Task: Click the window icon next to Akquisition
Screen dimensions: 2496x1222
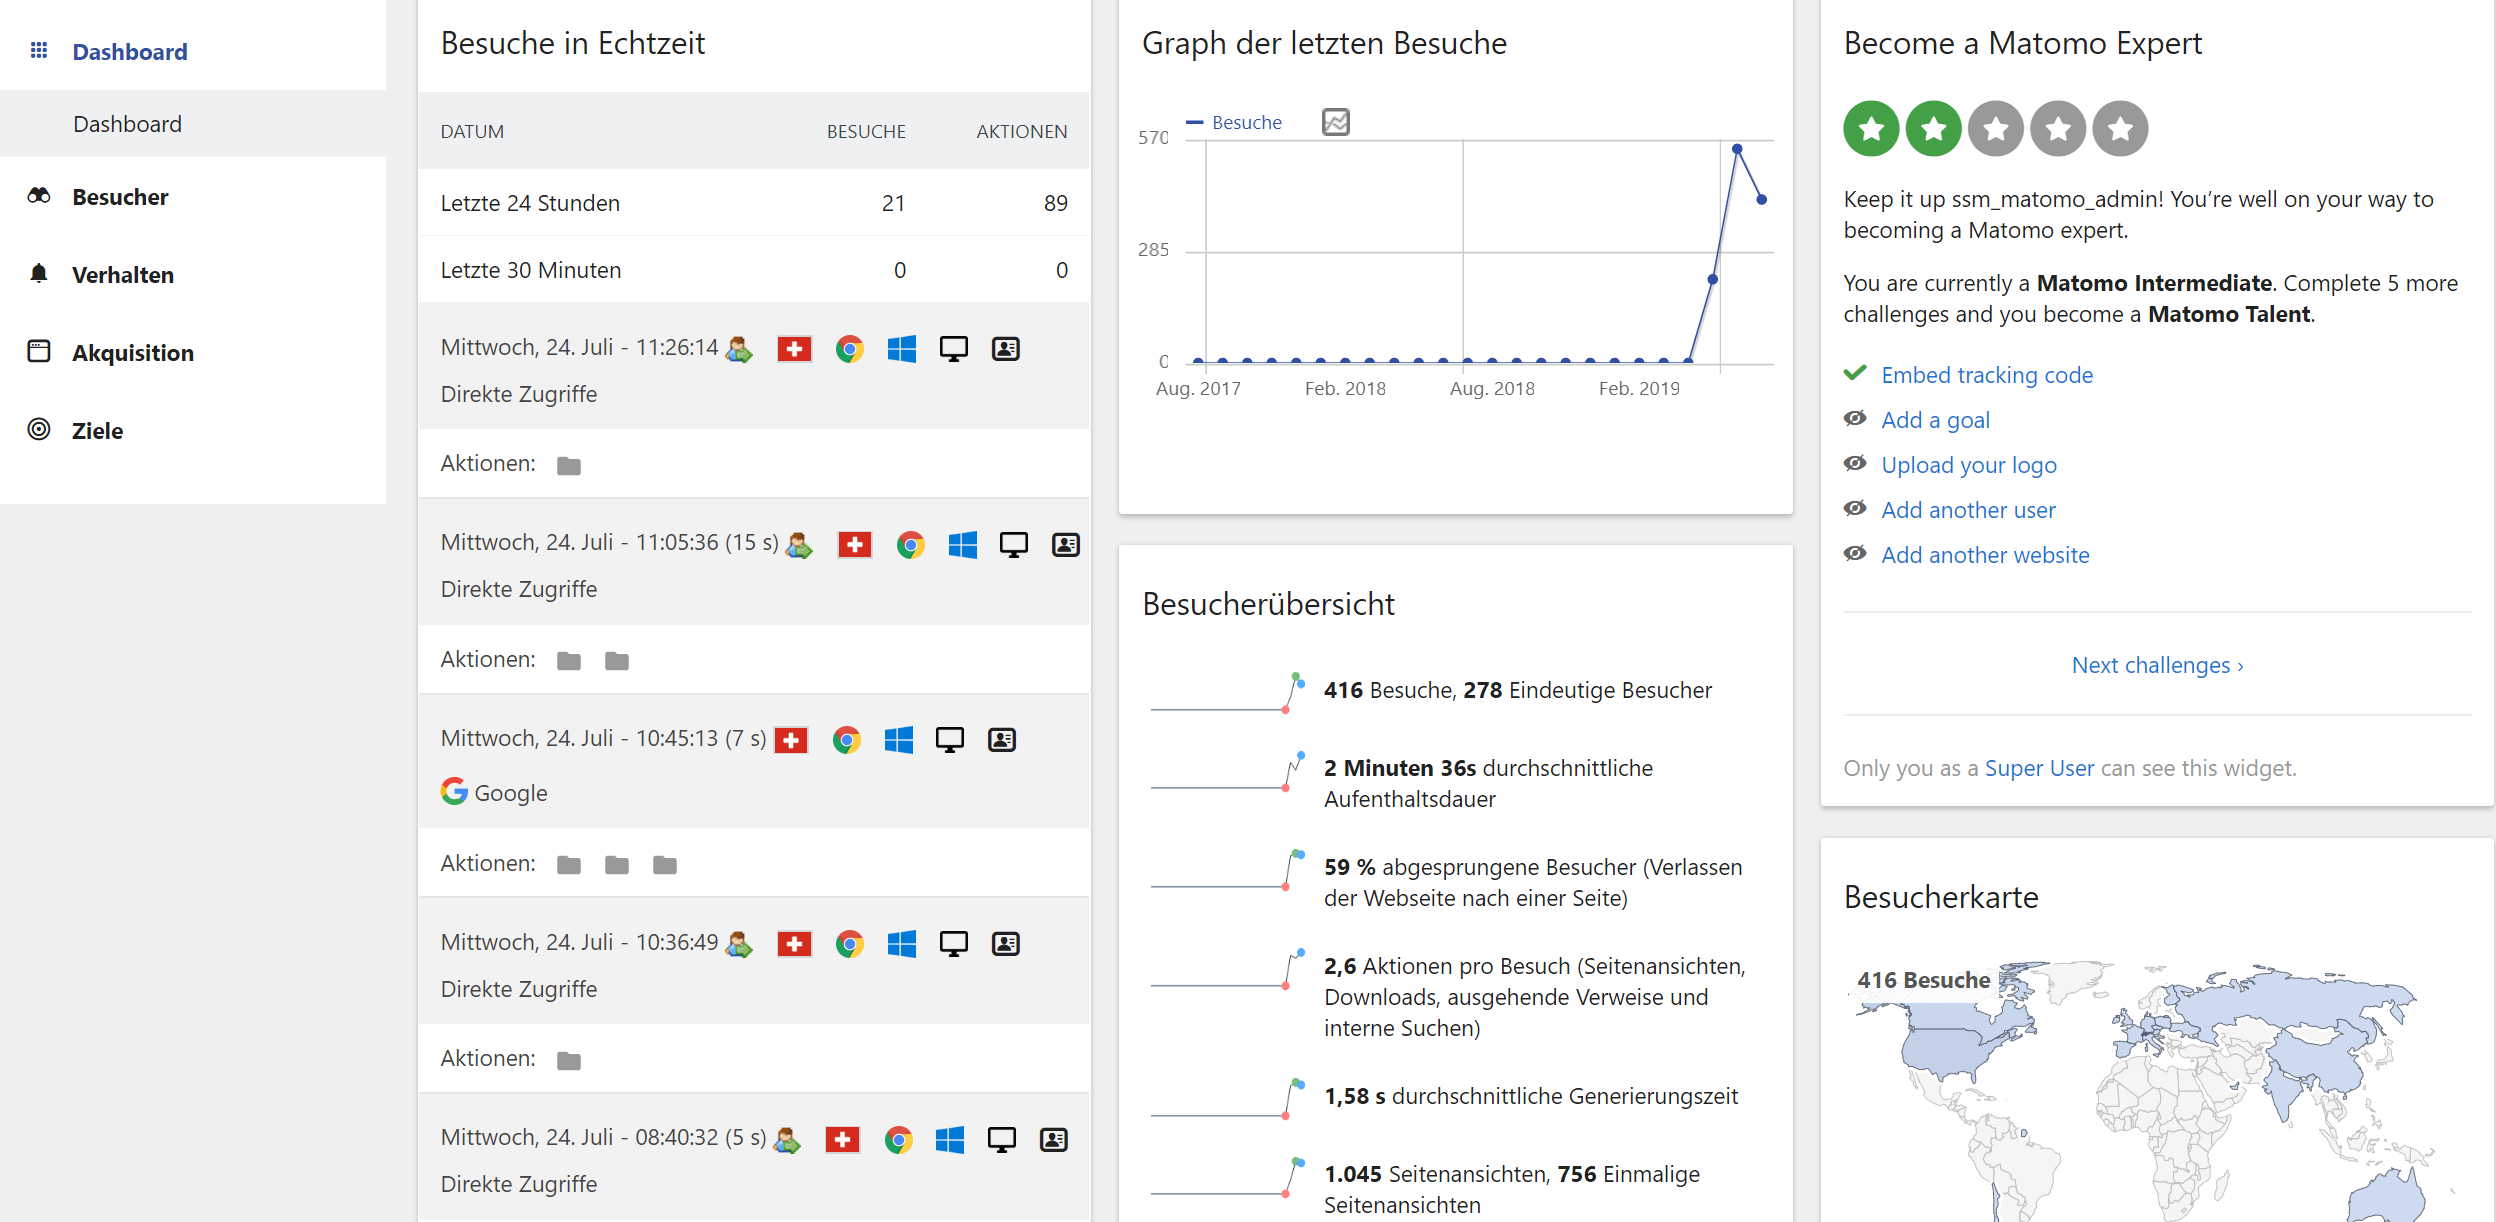Action: [x=39, y=351]
